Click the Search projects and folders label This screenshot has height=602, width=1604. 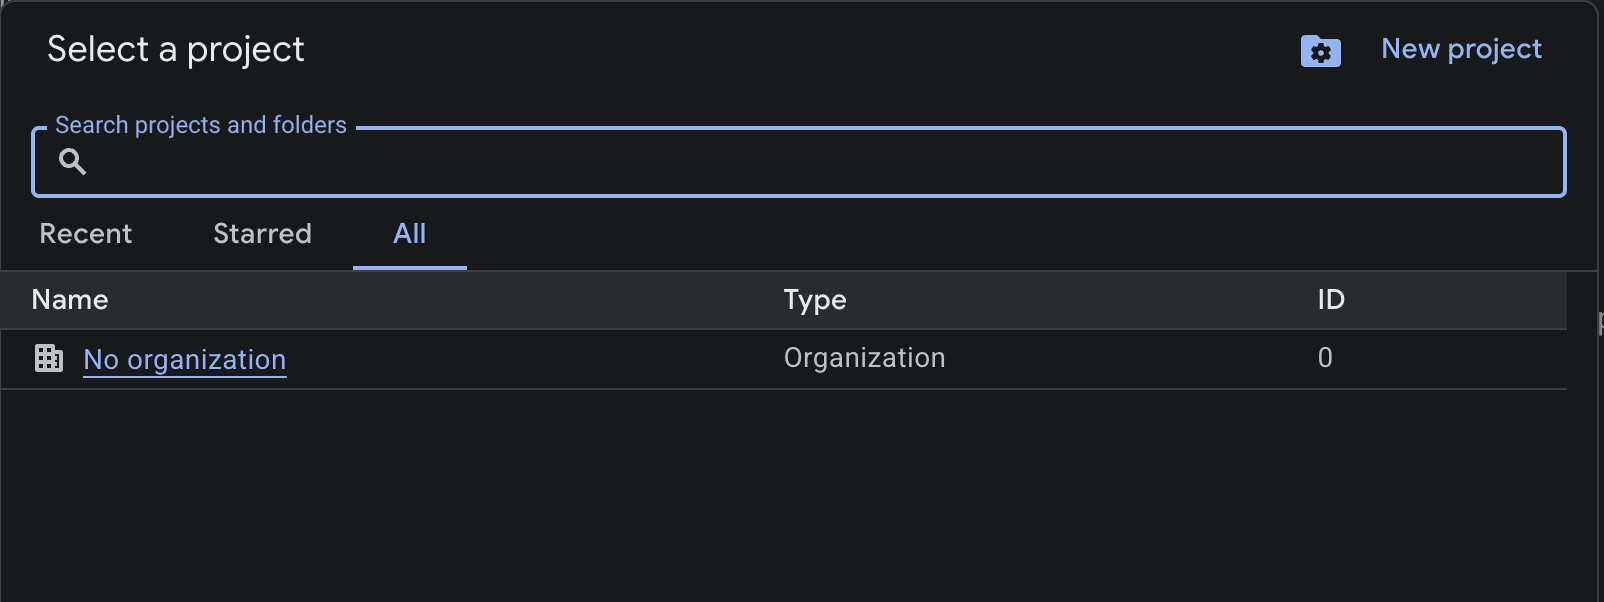point(201,124)
